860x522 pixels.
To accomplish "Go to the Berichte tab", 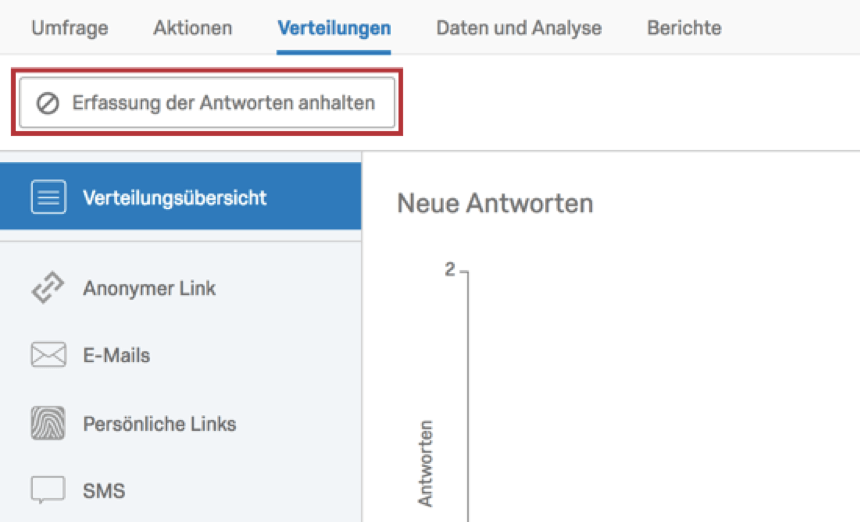I will [x=684, y=28].
